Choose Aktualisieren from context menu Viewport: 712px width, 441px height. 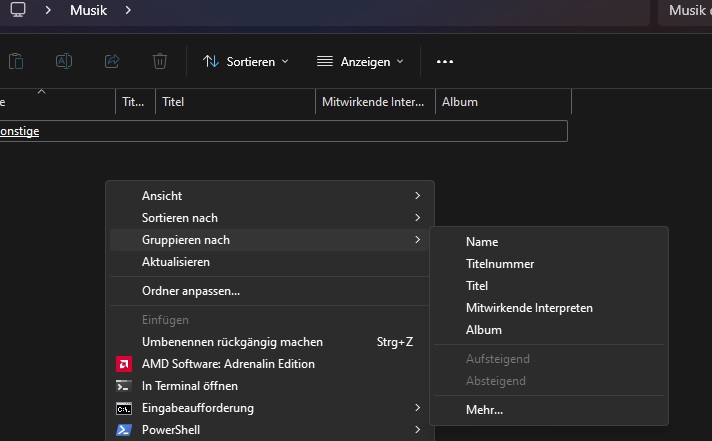(x=176, y=262)
